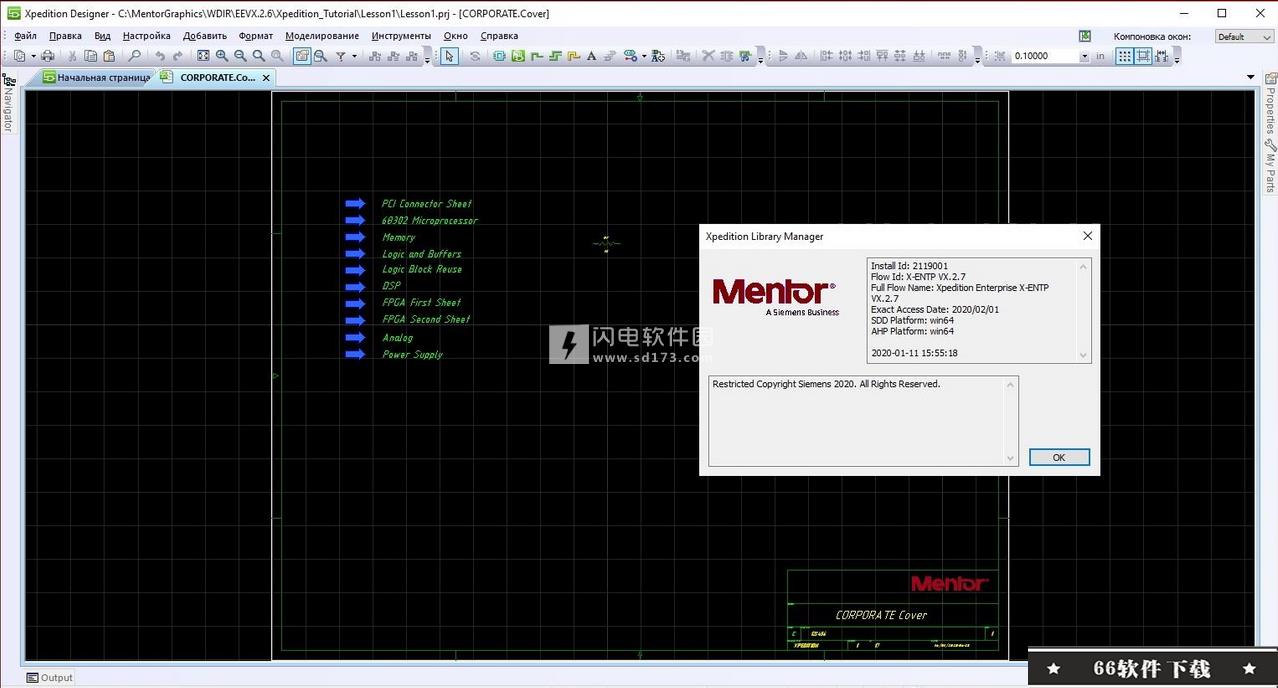Zoom out using the minus magnifier icon
The width and height of the screenshot is (1278, 688).
point(240,56)
